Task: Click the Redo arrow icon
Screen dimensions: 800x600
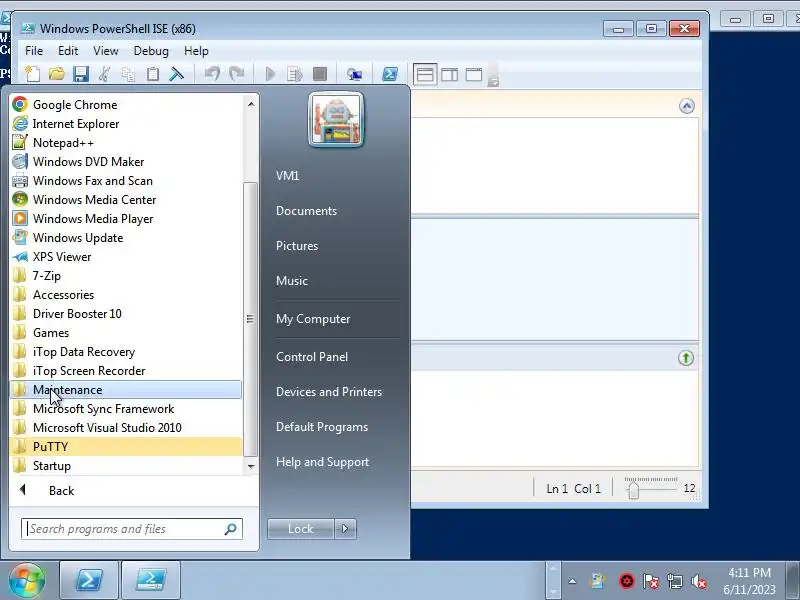Action: point(237,74)
